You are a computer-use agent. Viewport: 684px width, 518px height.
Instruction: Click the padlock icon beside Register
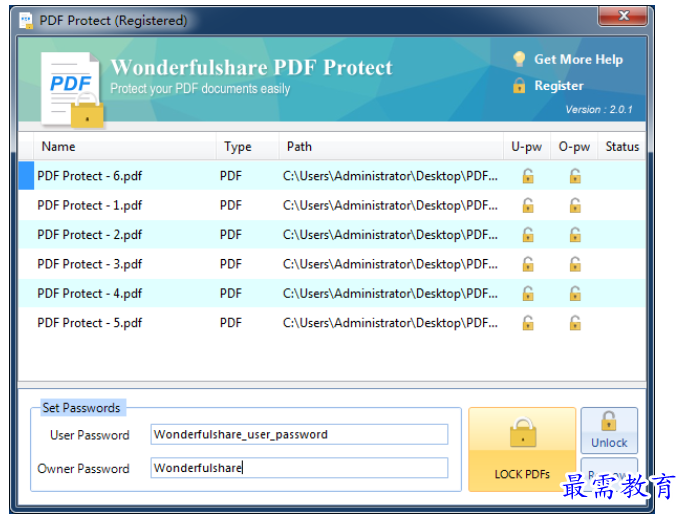point(519,86)
